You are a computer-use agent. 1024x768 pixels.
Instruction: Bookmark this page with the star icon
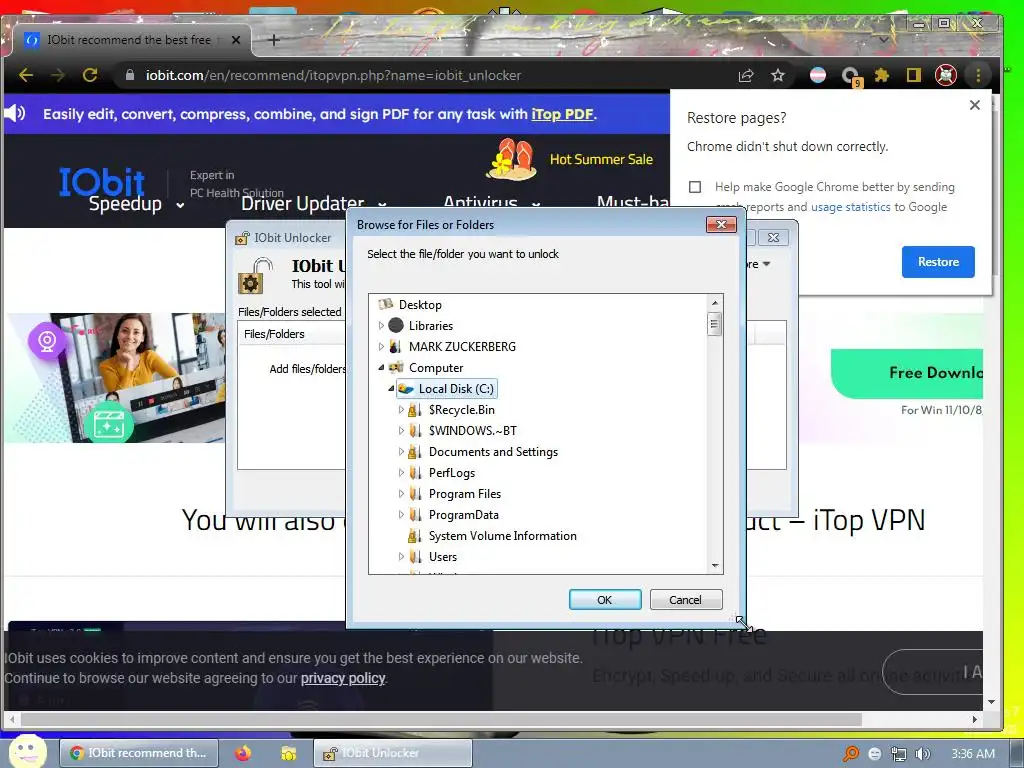pyautogui.click(x=777, y=76)
